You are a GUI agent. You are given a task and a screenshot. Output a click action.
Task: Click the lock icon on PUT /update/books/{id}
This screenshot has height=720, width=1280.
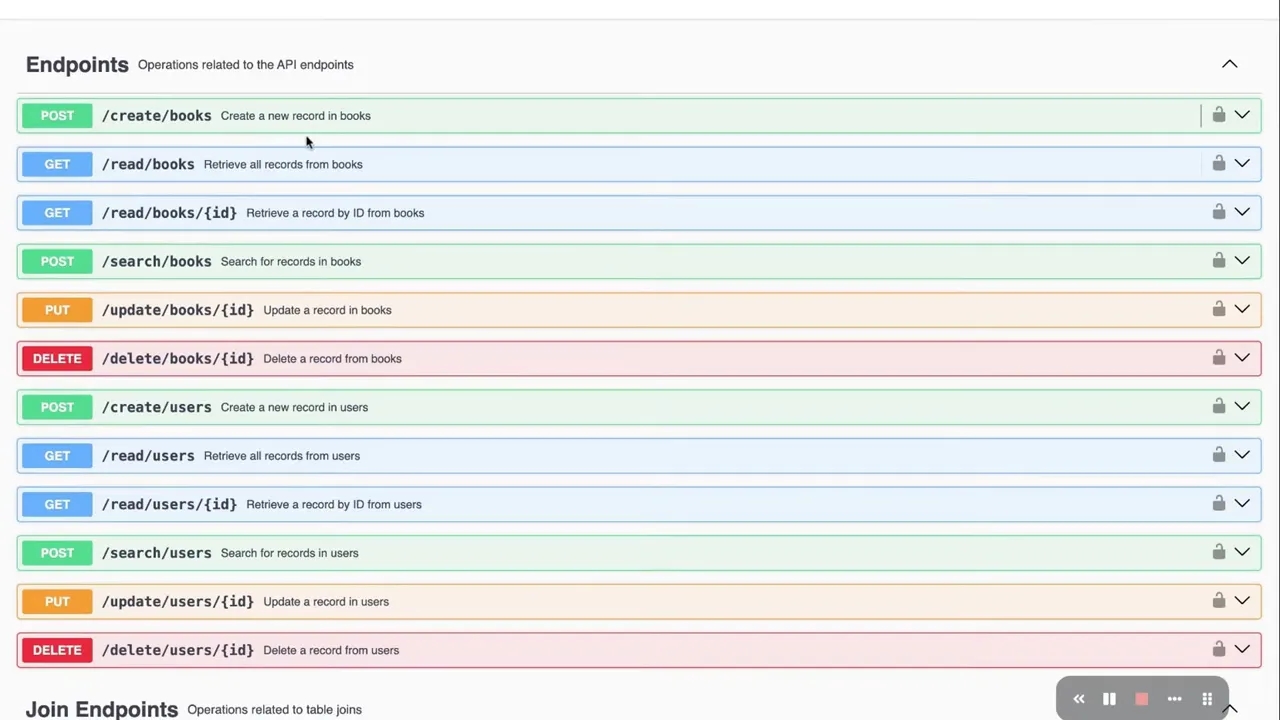click(x=1218, y=309)
